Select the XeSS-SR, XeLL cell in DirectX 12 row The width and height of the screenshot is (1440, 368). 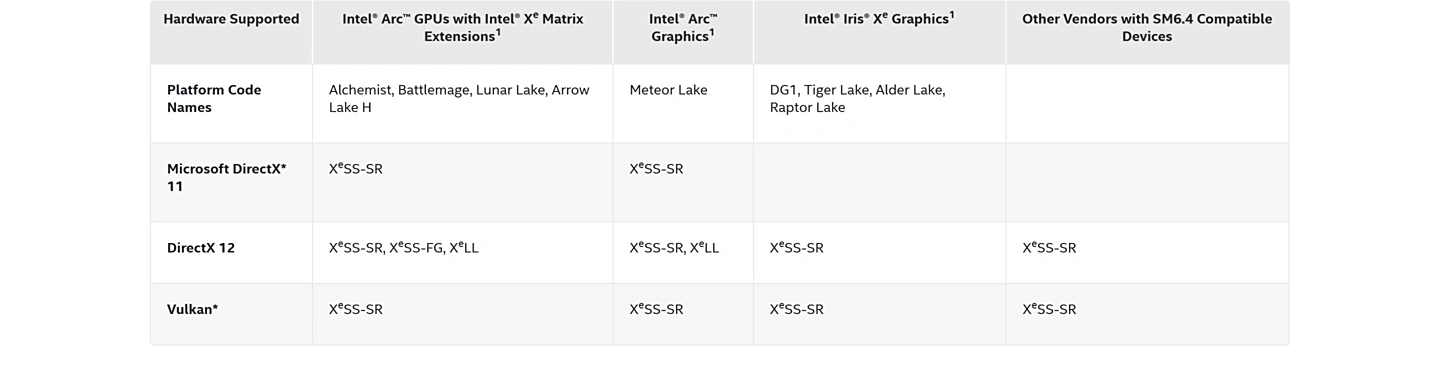tap(675, 247)
